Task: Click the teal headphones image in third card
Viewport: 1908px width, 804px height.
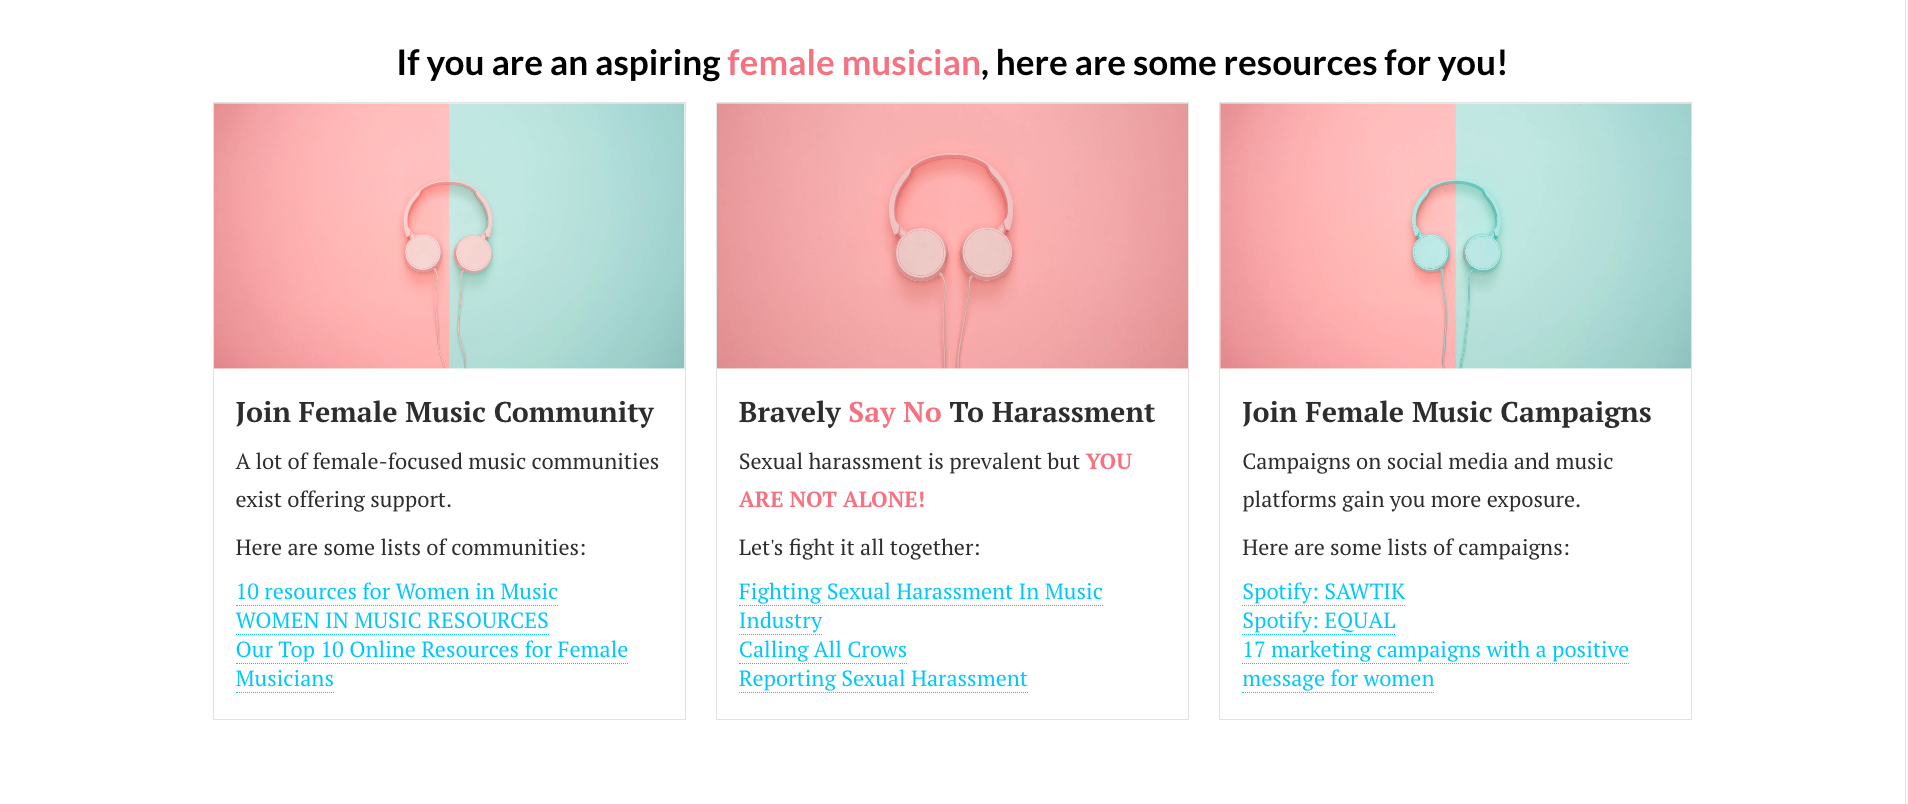Action: pos(1455,236)
